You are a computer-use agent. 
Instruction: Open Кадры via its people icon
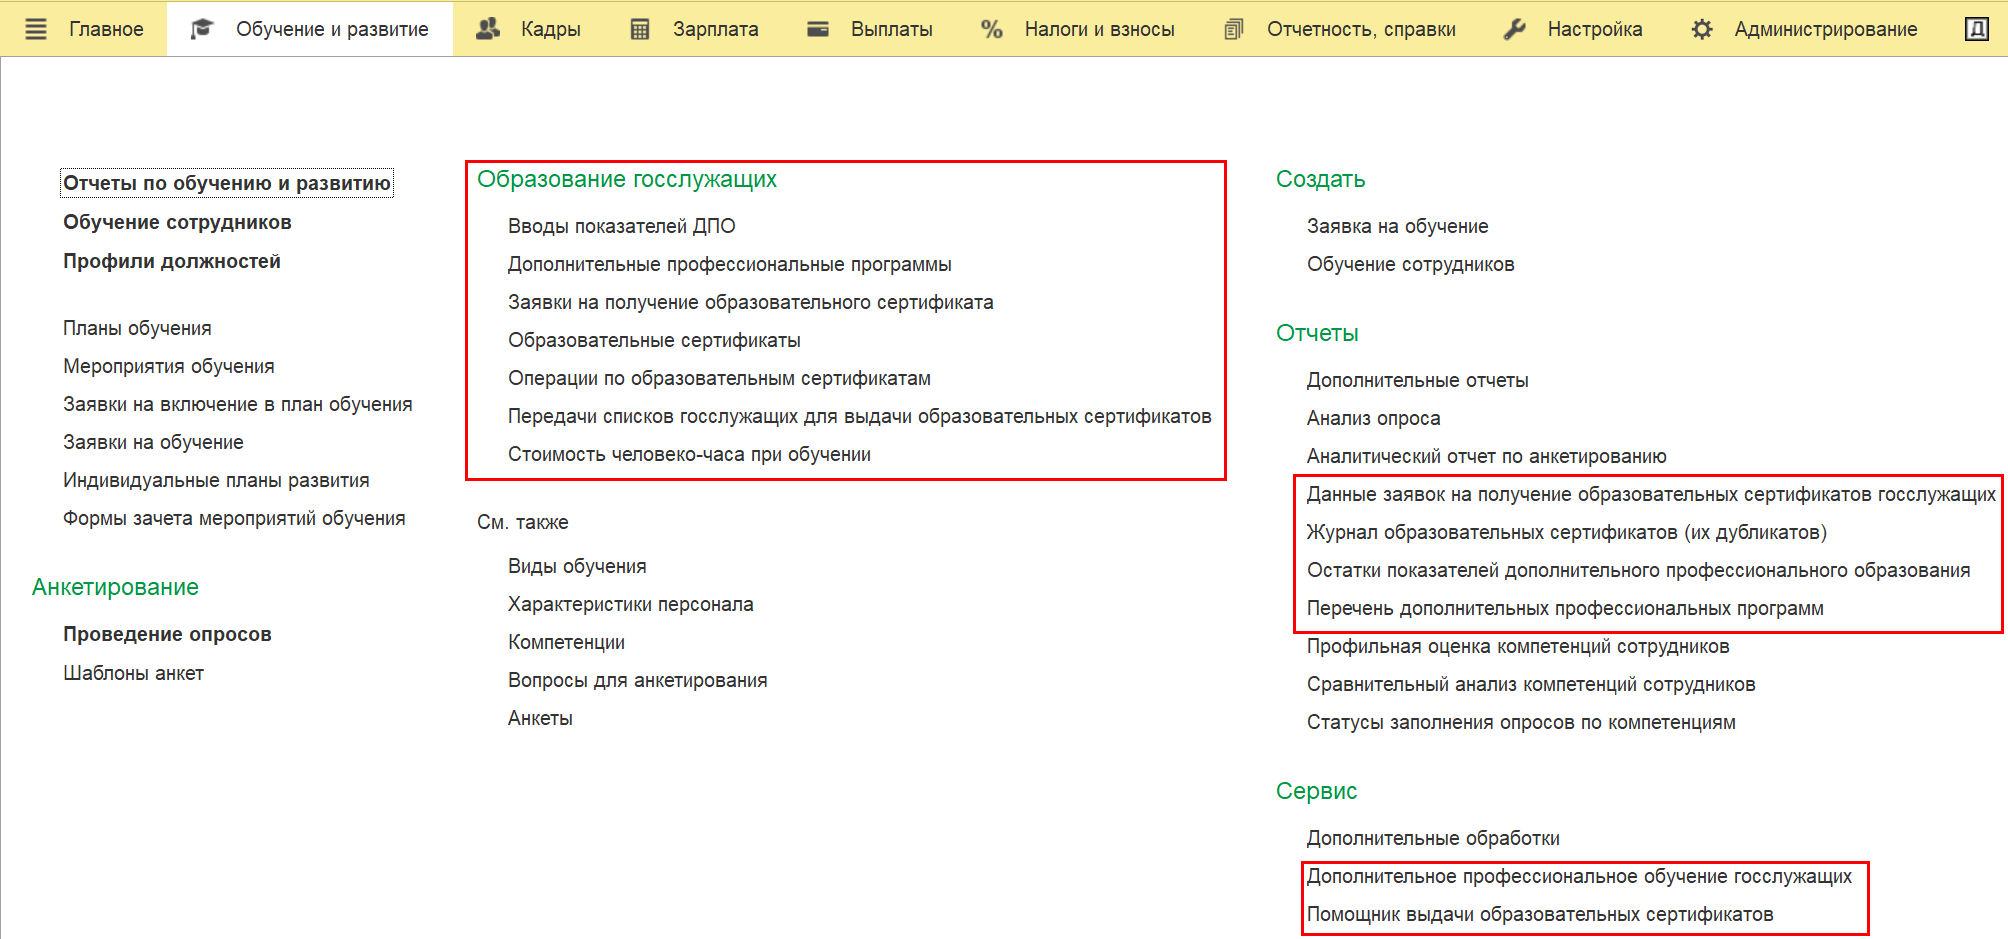[488, 29]
